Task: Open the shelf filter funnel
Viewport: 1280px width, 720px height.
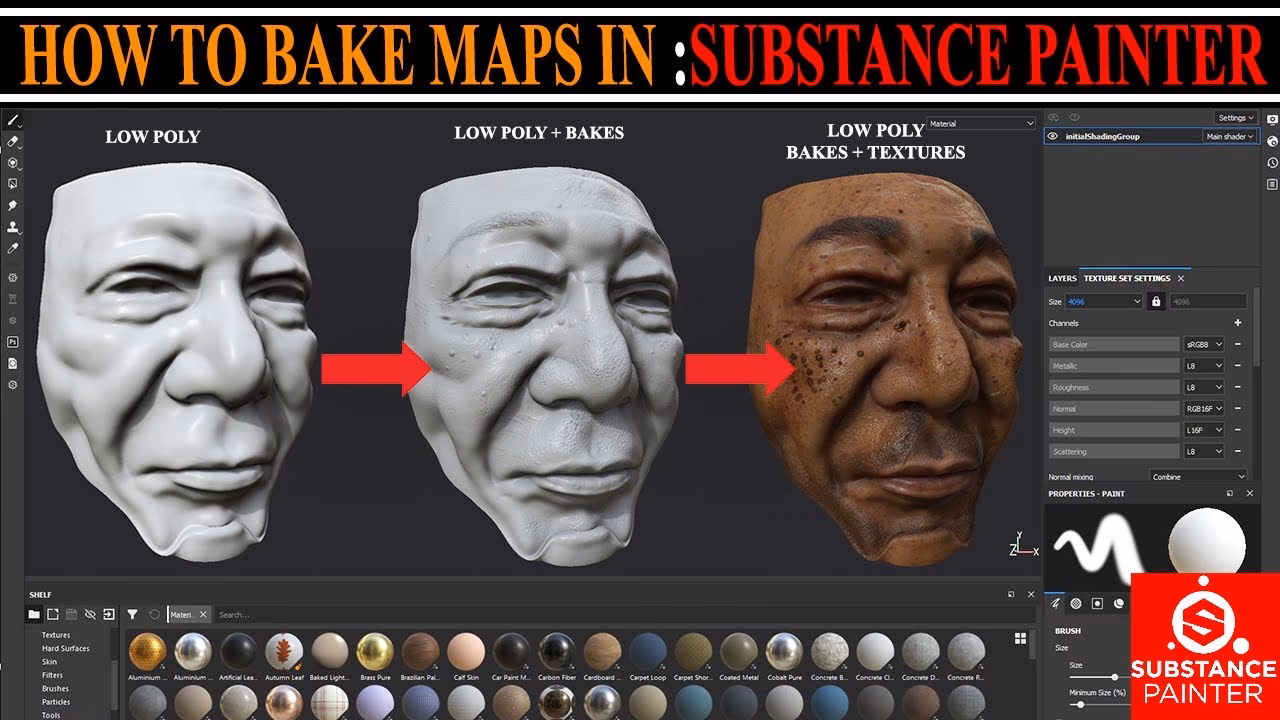Action: pos(132,614)
